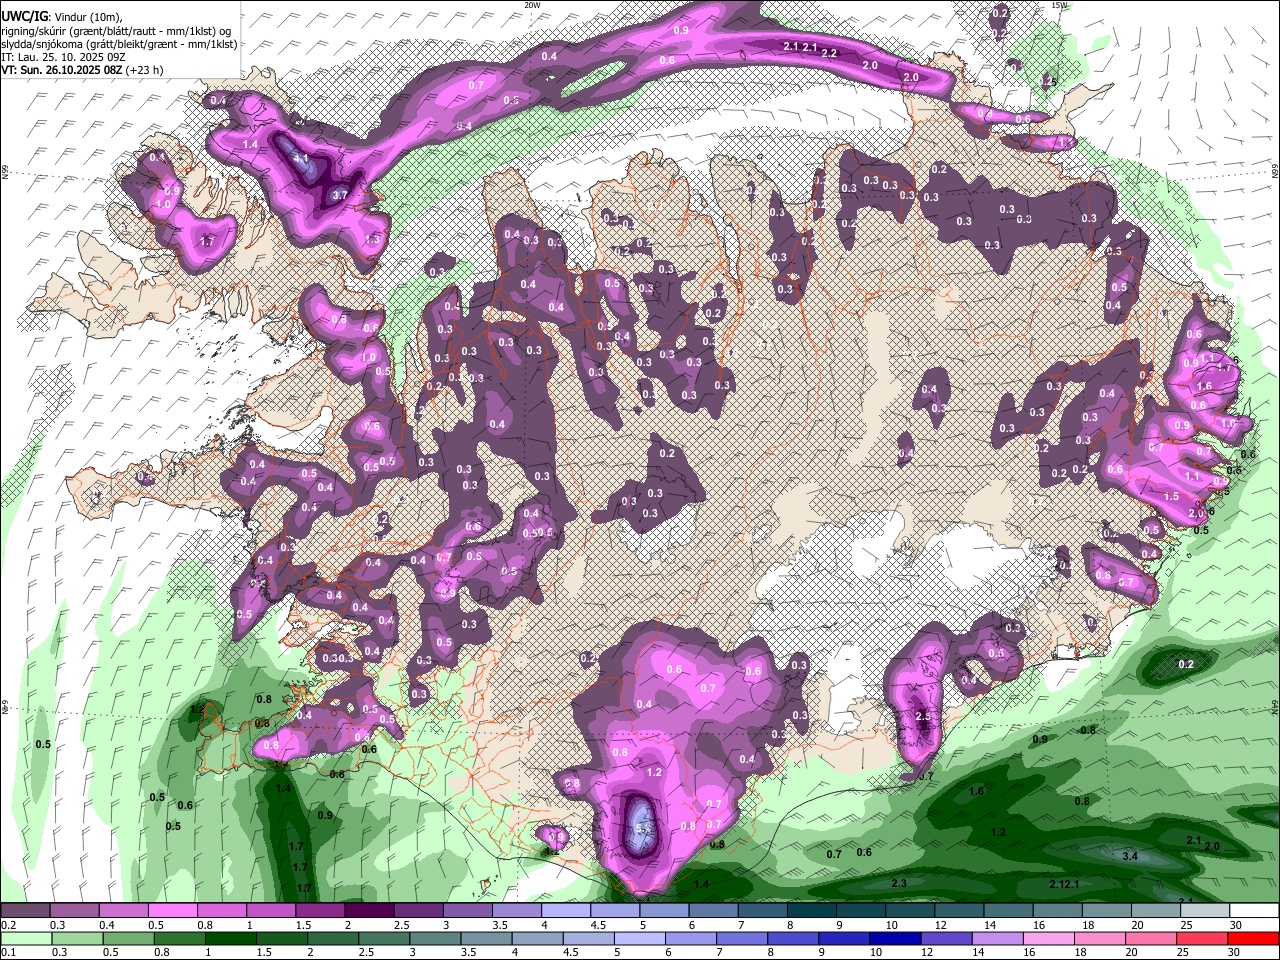Click the 'rigning/skúrir' legend description line
Screen dimensions: 1280x960
(x=116, y=29)
